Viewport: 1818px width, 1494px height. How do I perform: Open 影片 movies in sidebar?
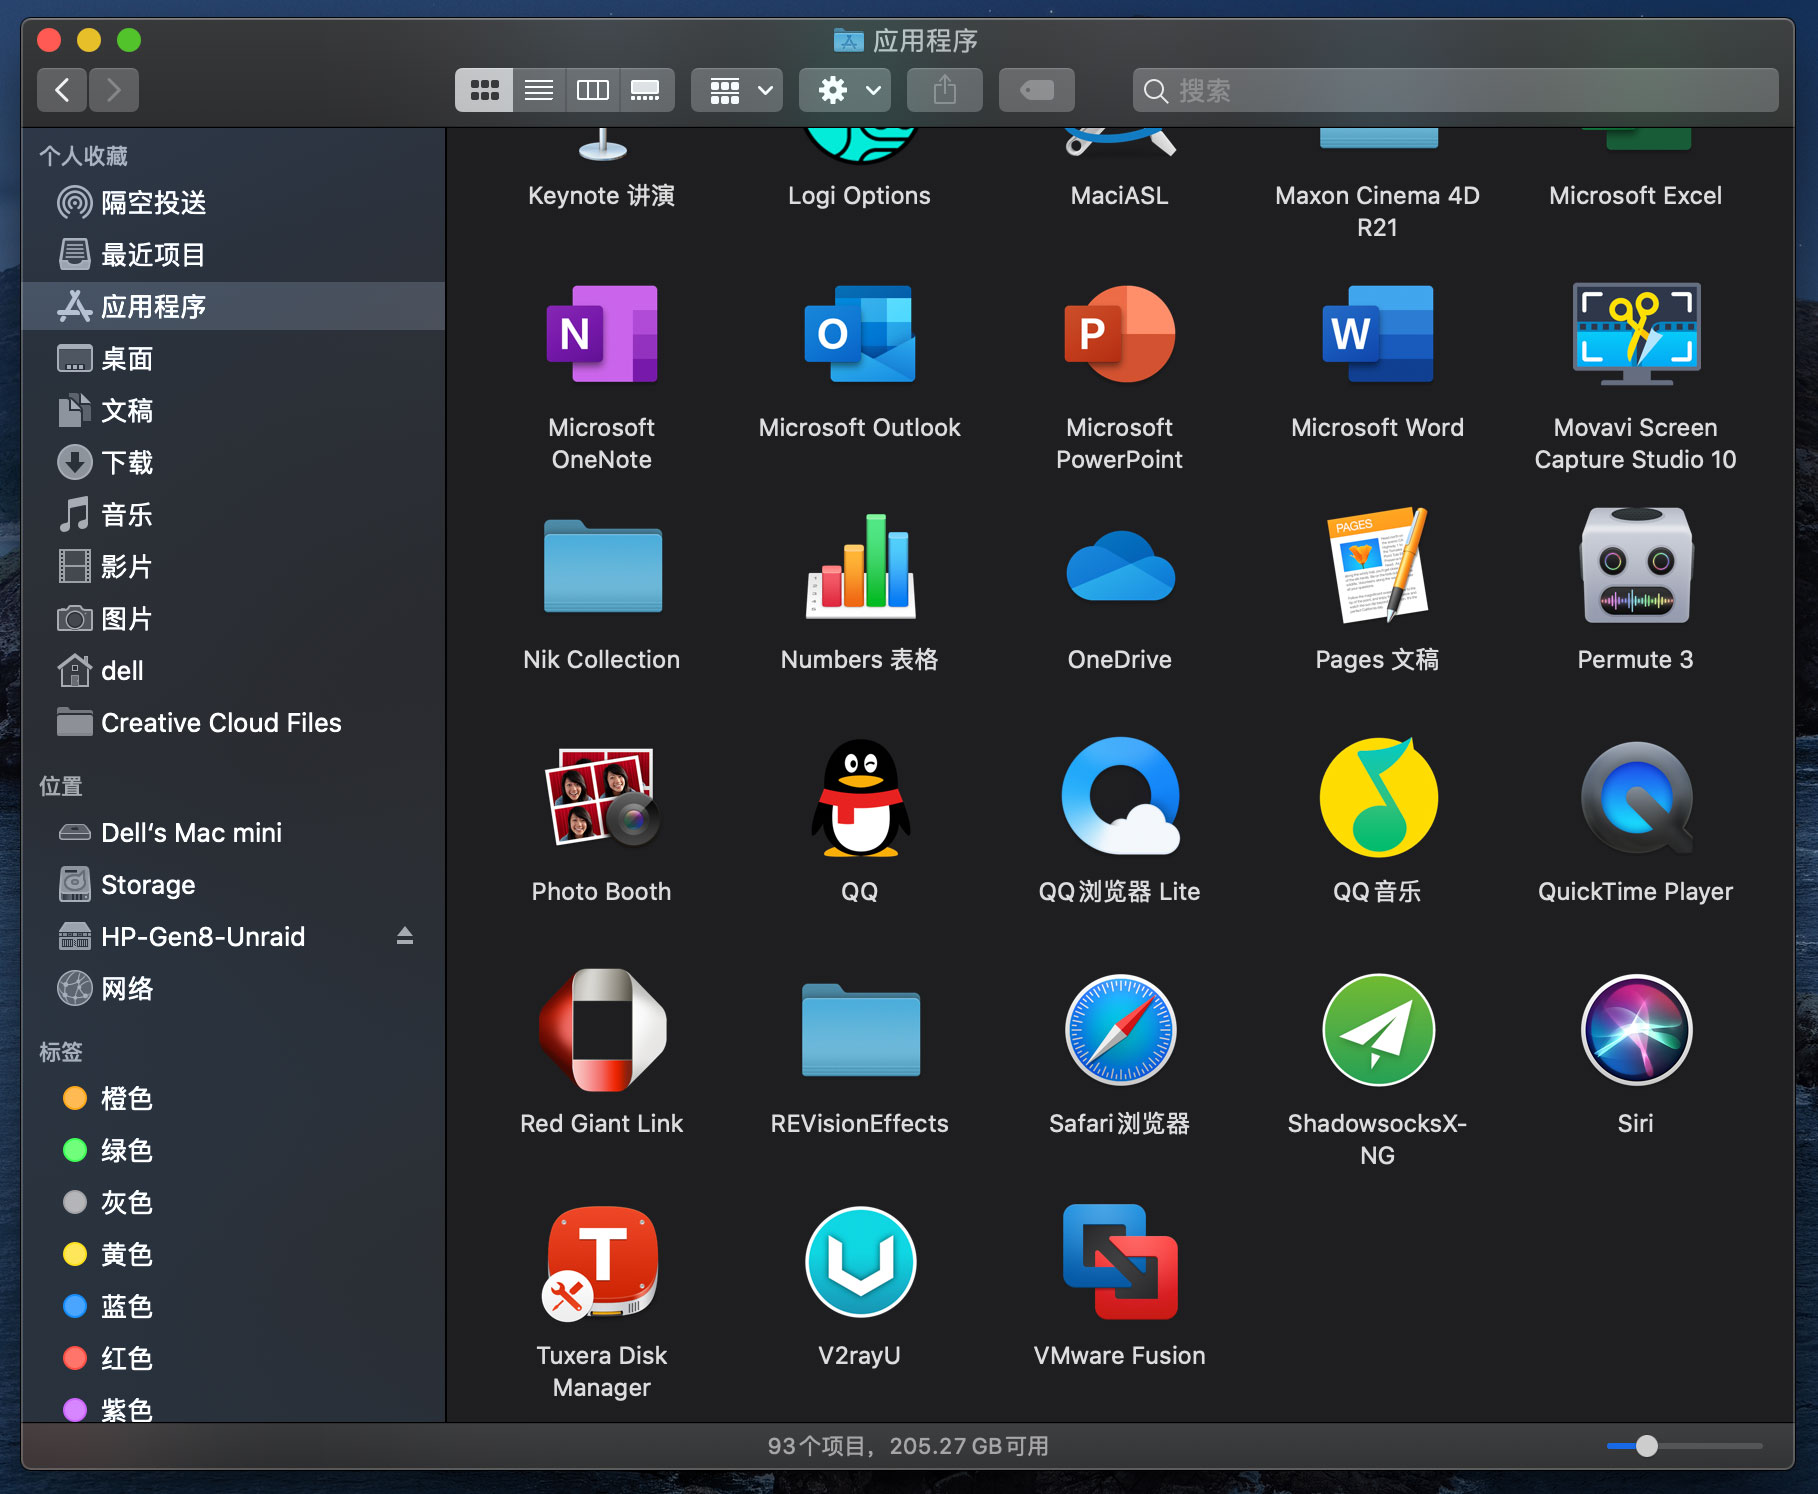coord(233,567)
